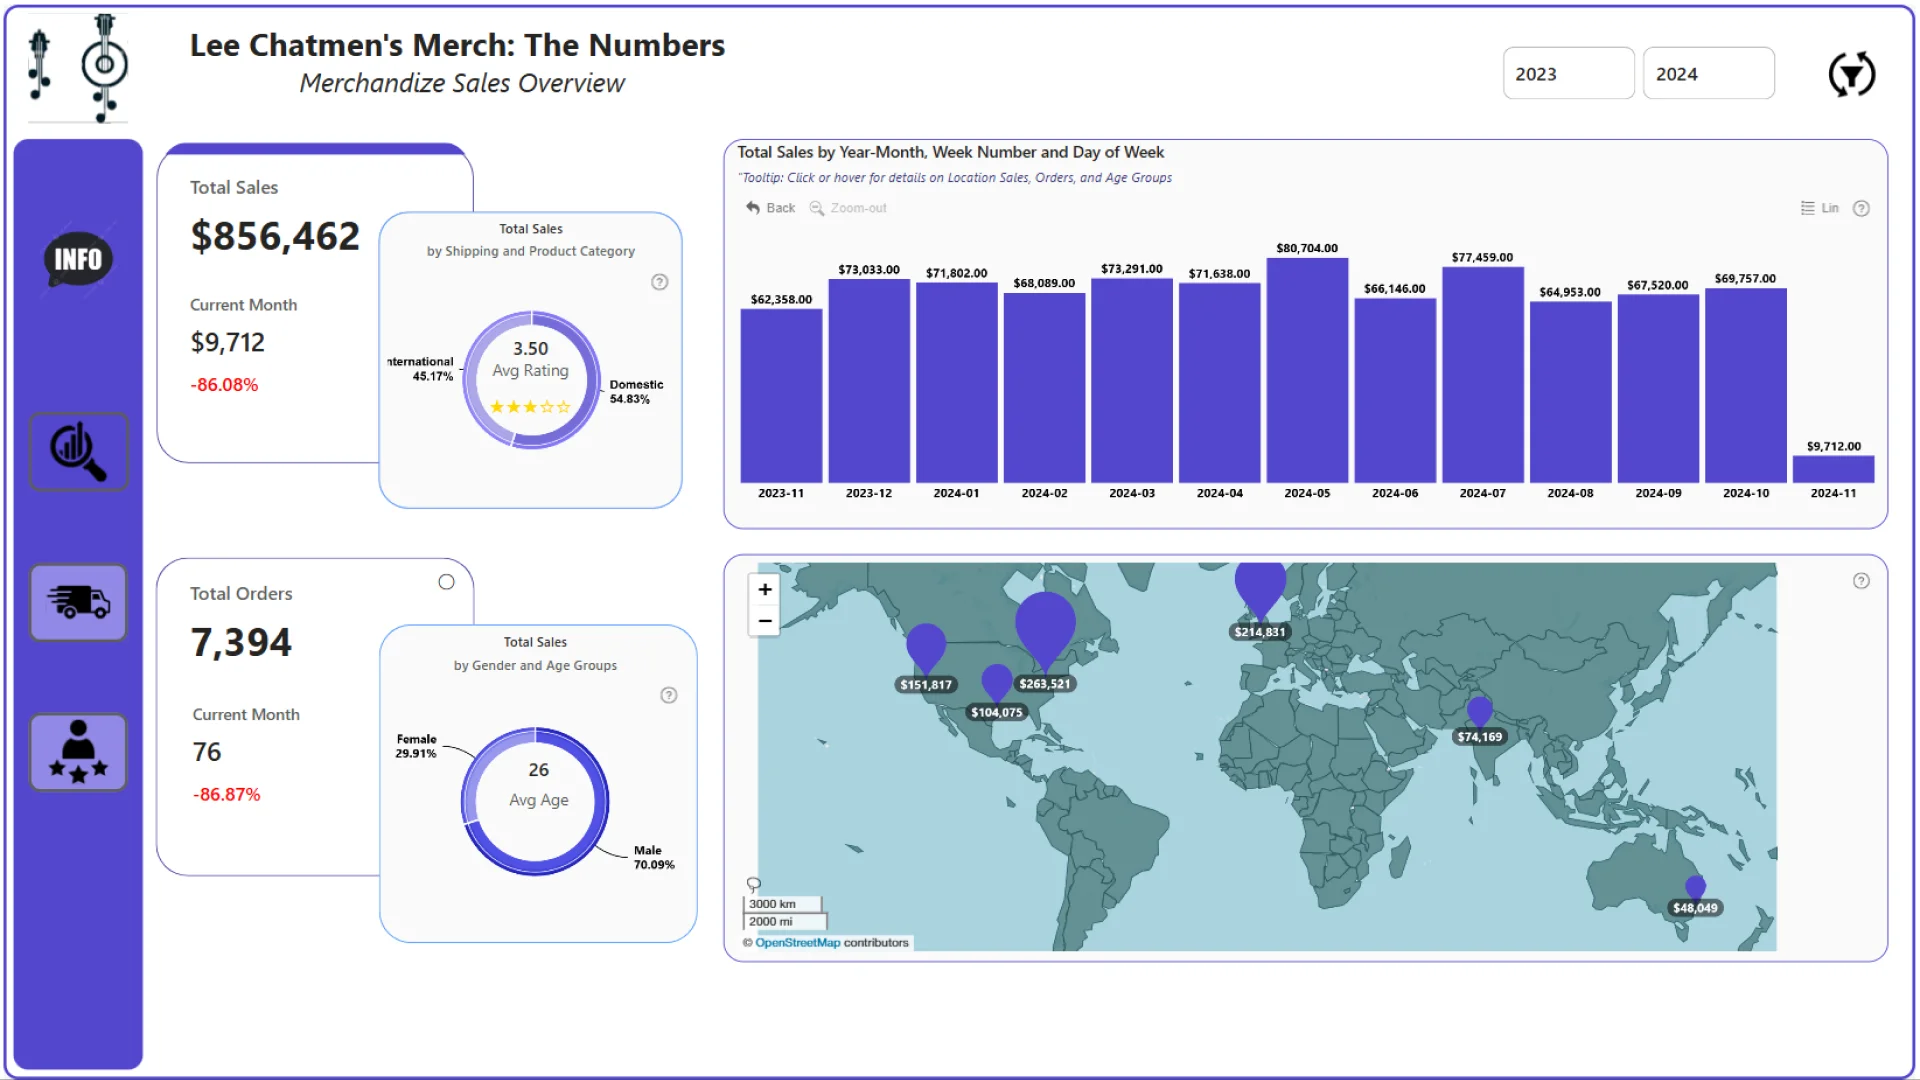The image size is (1920, 1080).
Task: Select the 2024 year filter
Action: 1708,73
